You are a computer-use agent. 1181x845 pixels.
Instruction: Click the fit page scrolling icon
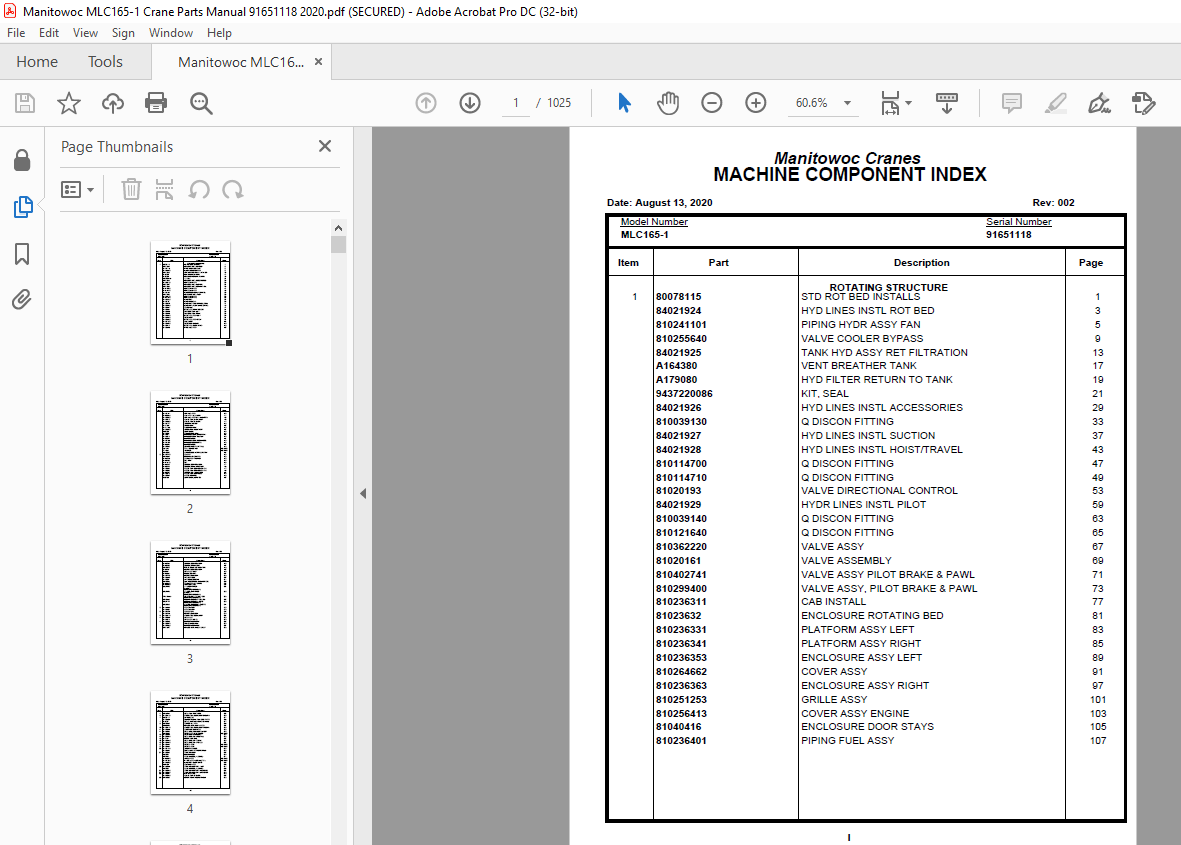(890, 102)
